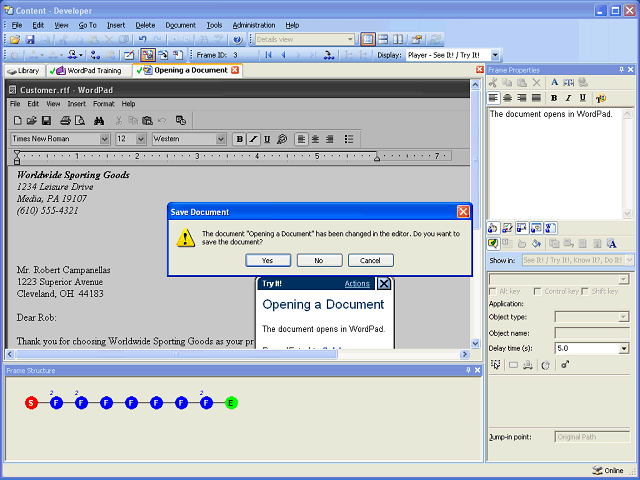This screenshot has width=640, height=480.
Task: Check the Control key checkbox
Action: point(538,291)
